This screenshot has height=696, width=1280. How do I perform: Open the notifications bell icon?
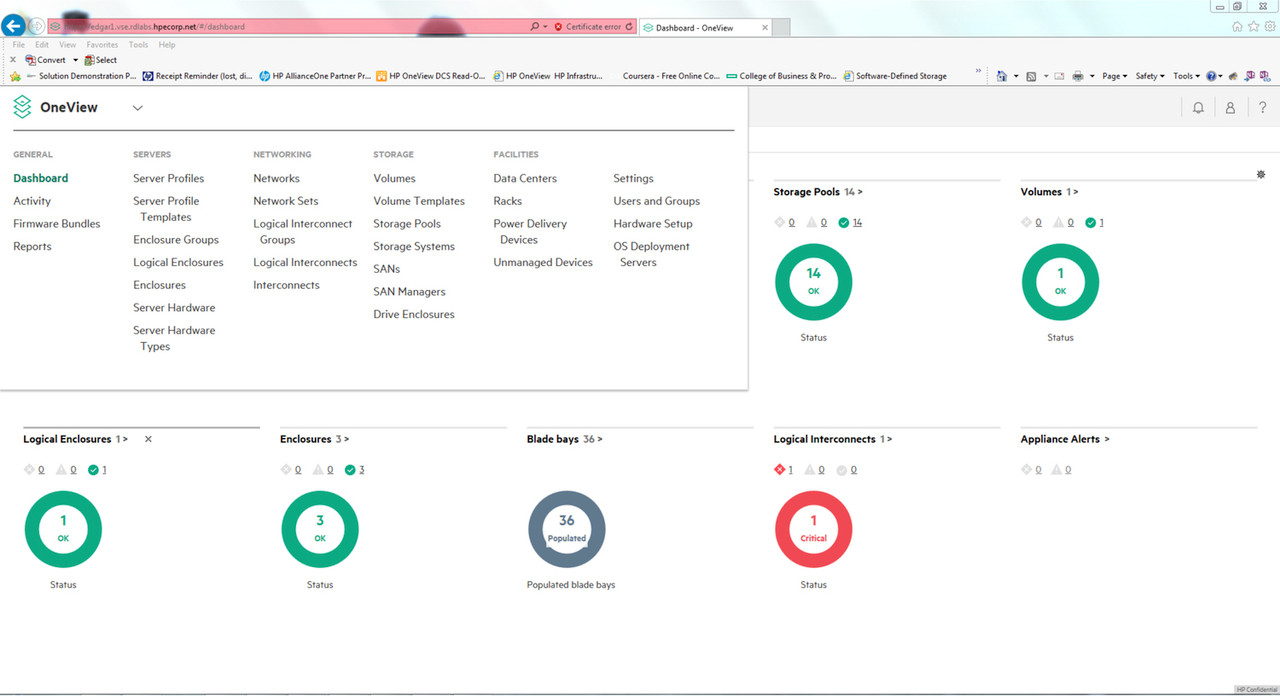1198,107
